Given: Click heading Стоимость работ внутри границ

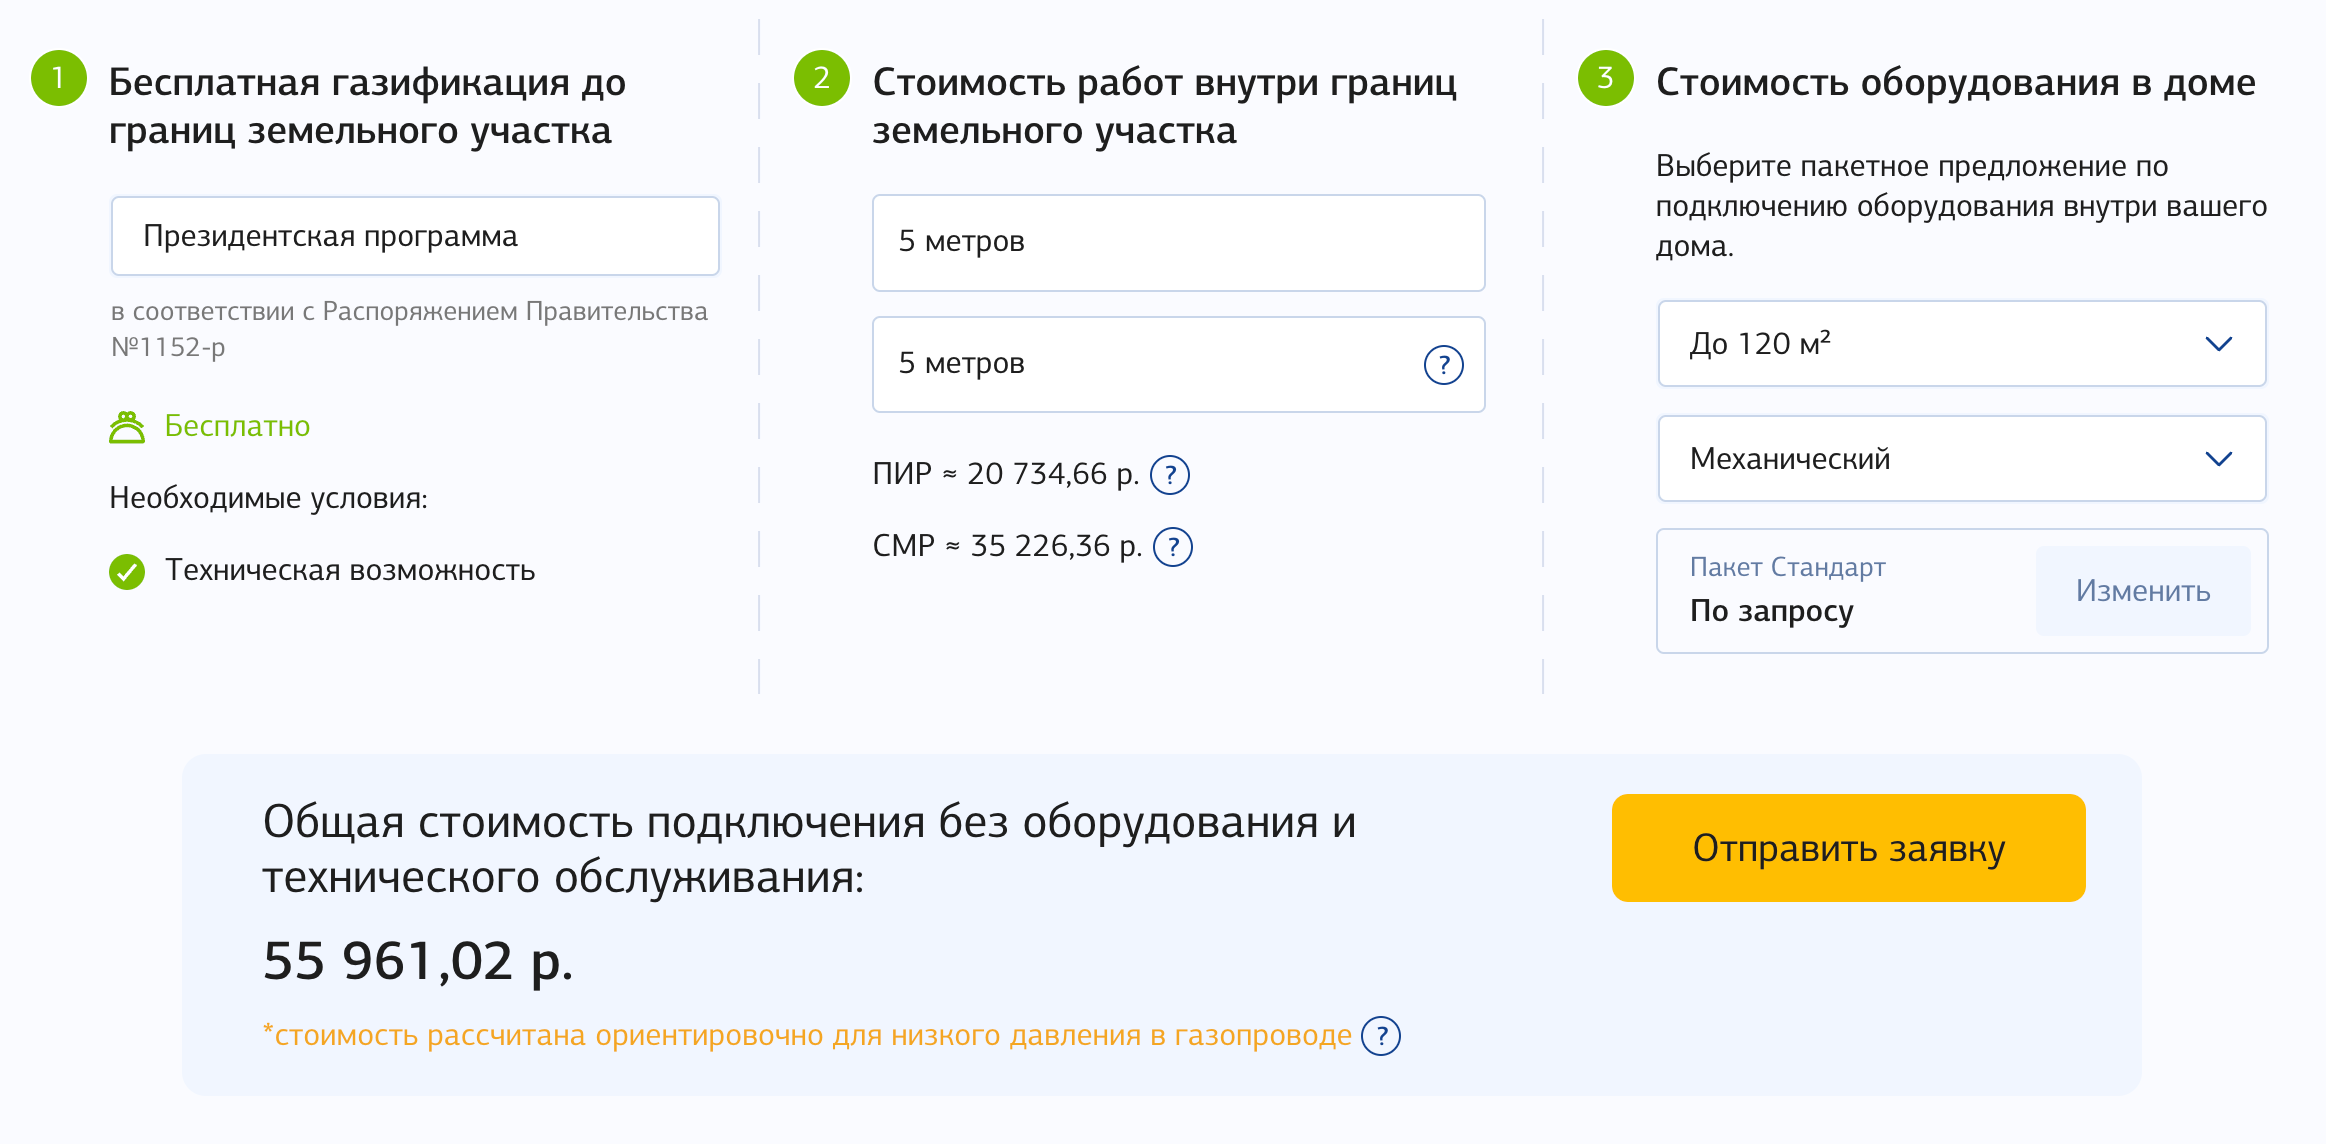Looking at the screenshot, I should (x=1164, y=106).
